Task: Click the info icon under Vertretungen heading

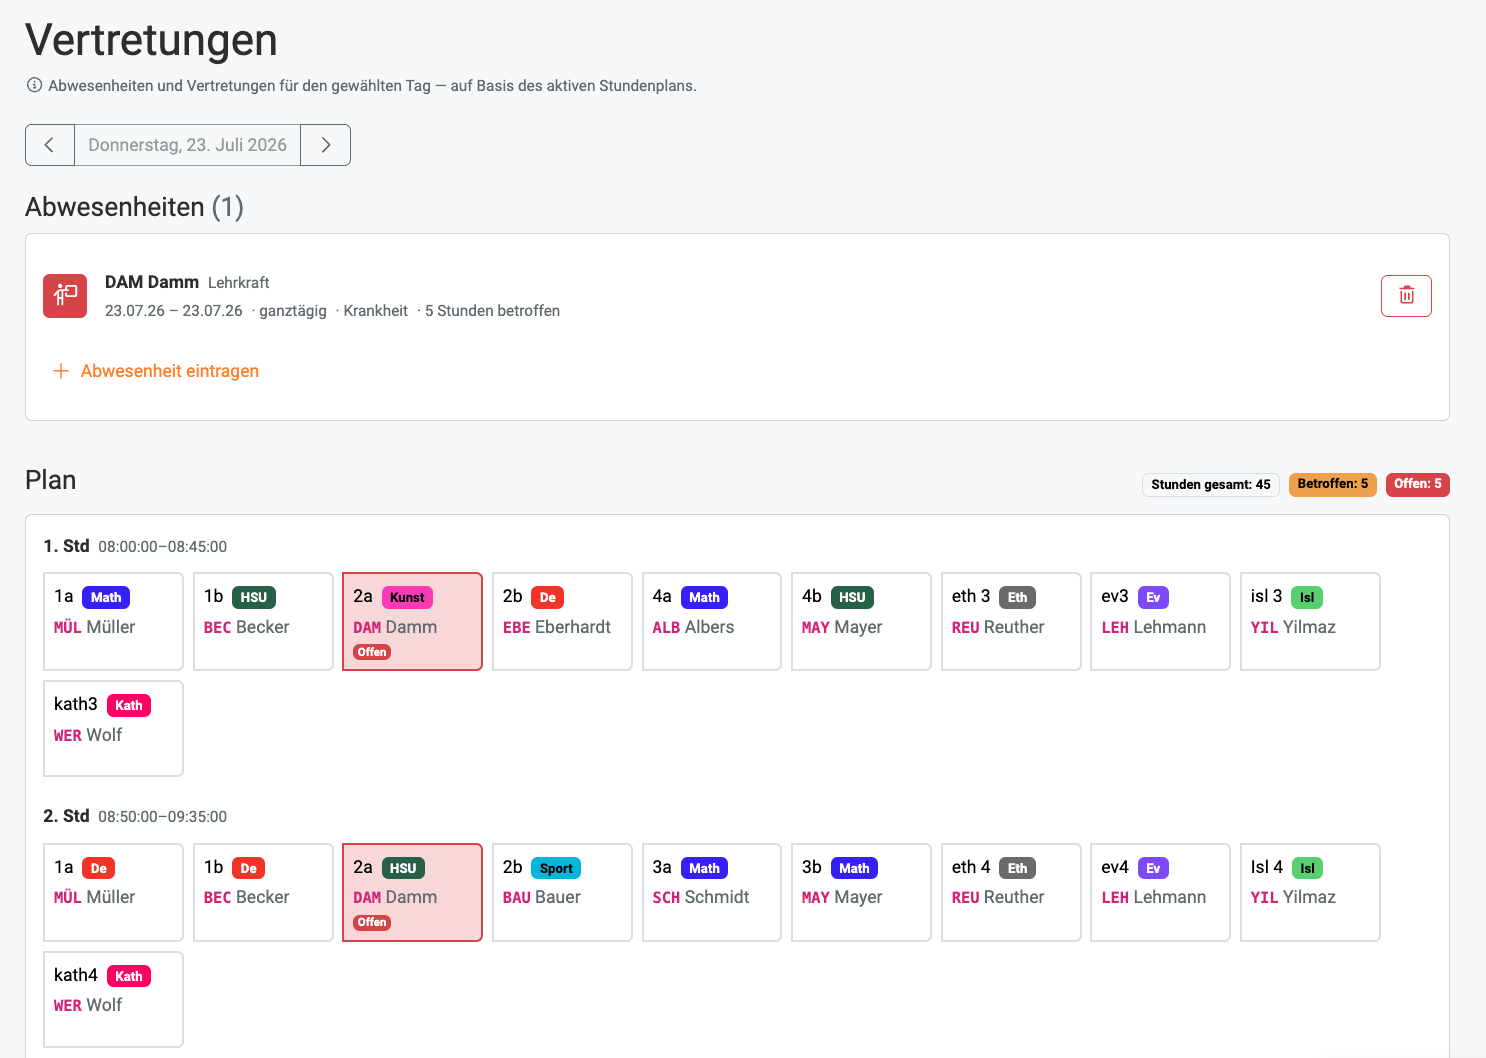Action: [x=34, y=85]
